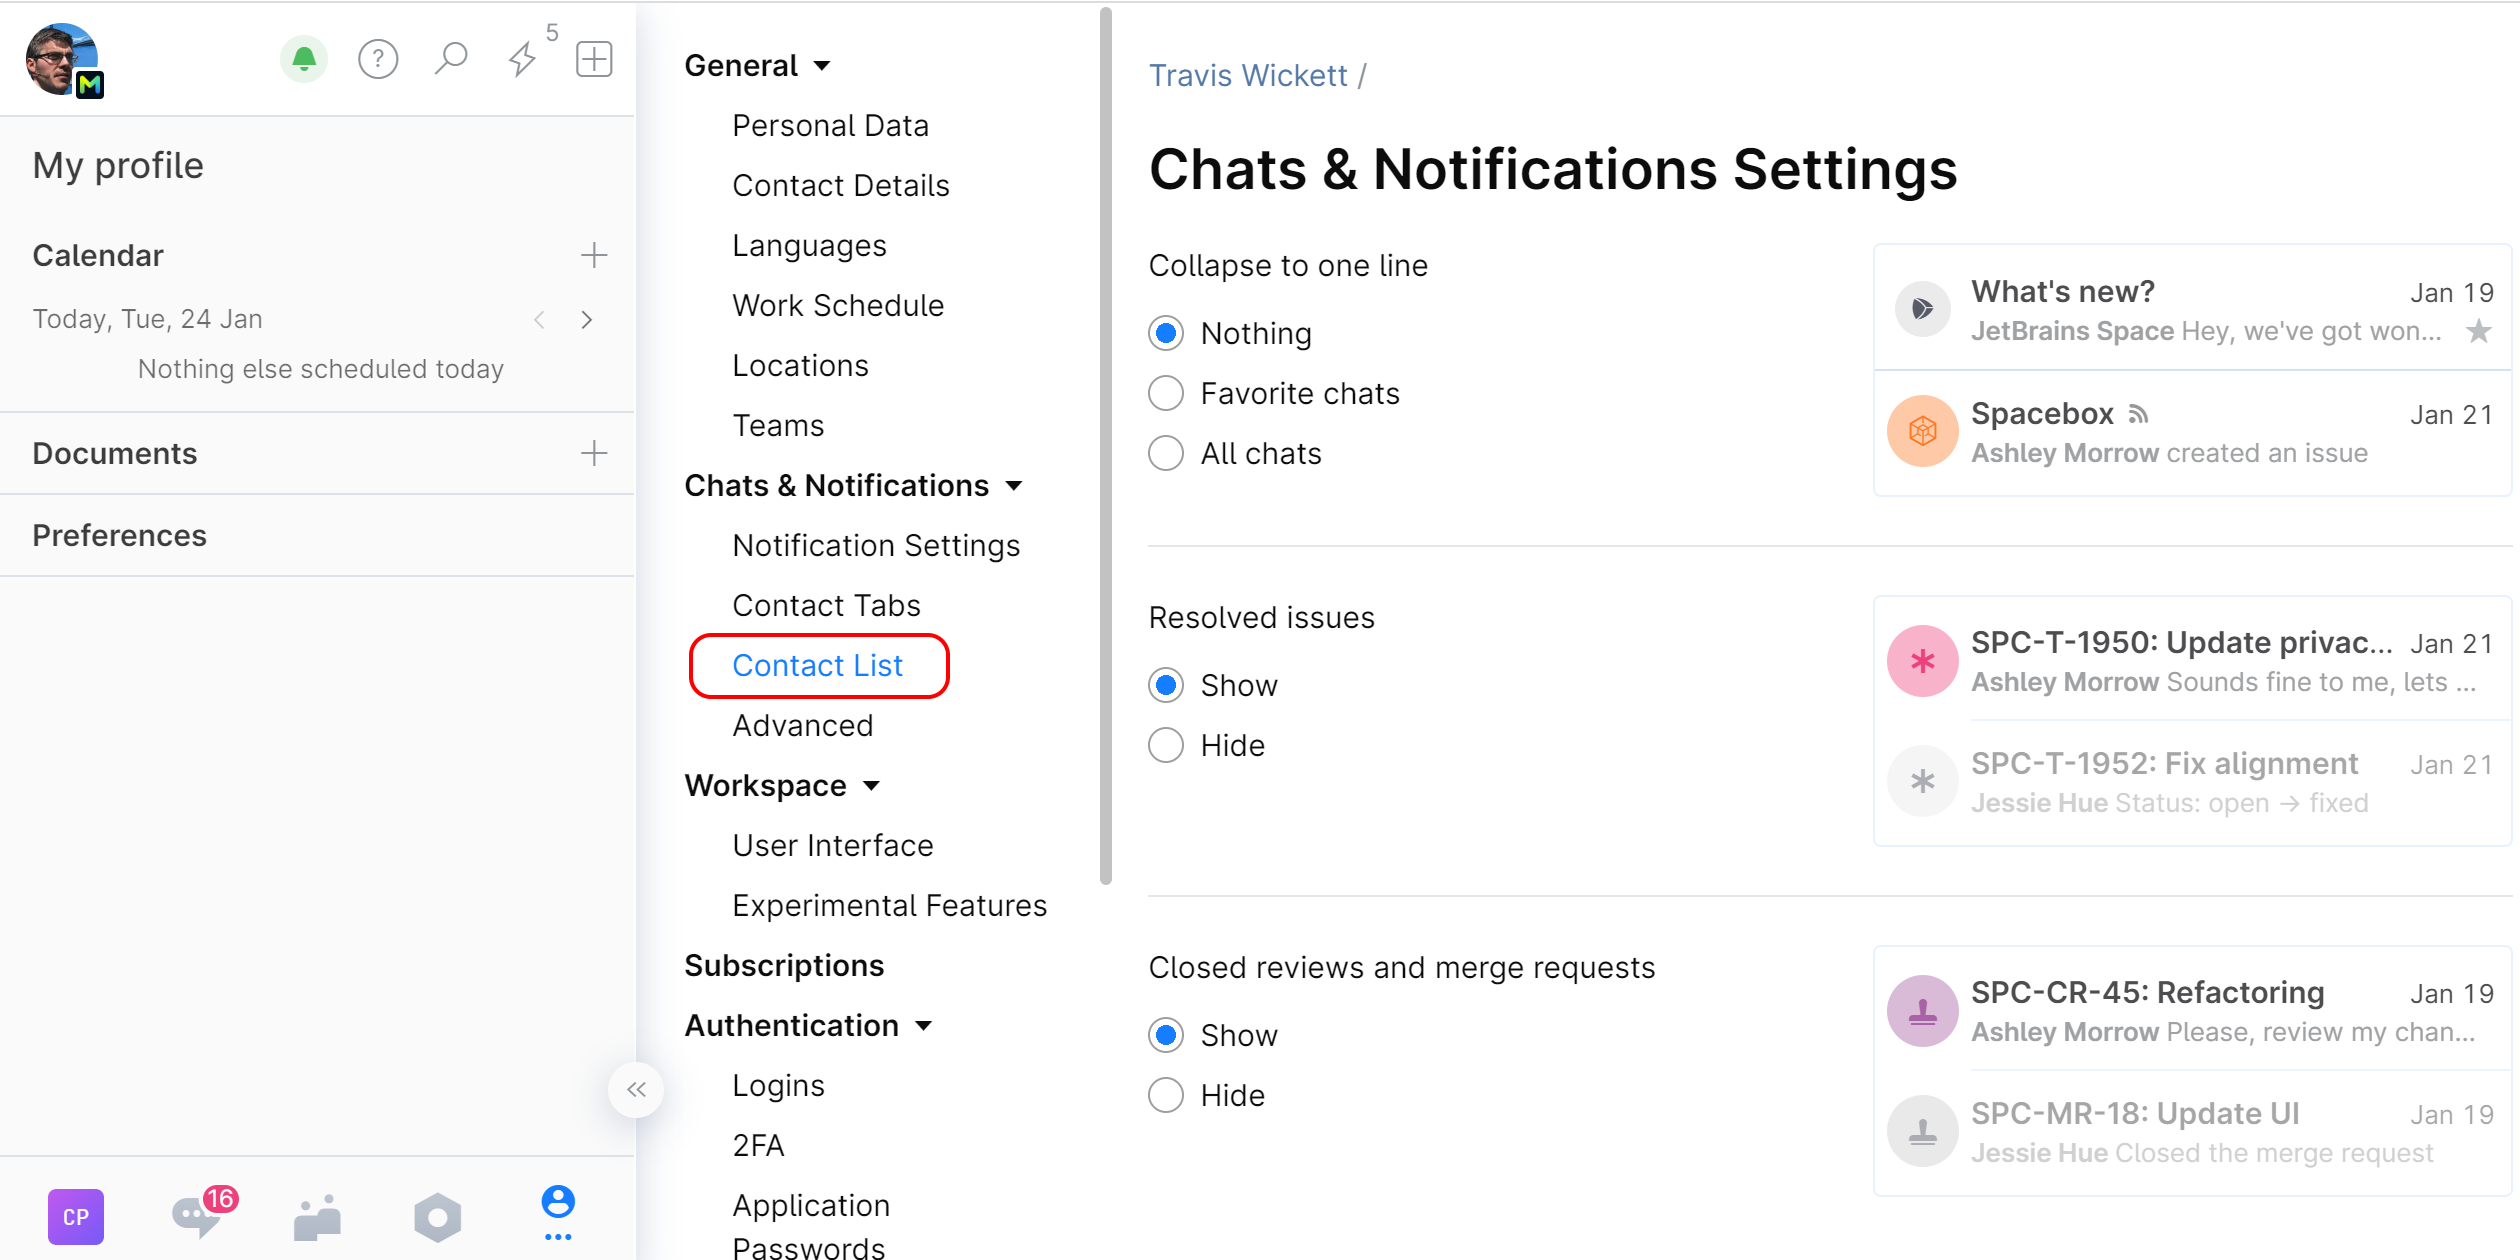Image resolution: width=2520 pixels, height=1260 pixels.
Task: Click the green notification bell icon
Action: [304, 59]
